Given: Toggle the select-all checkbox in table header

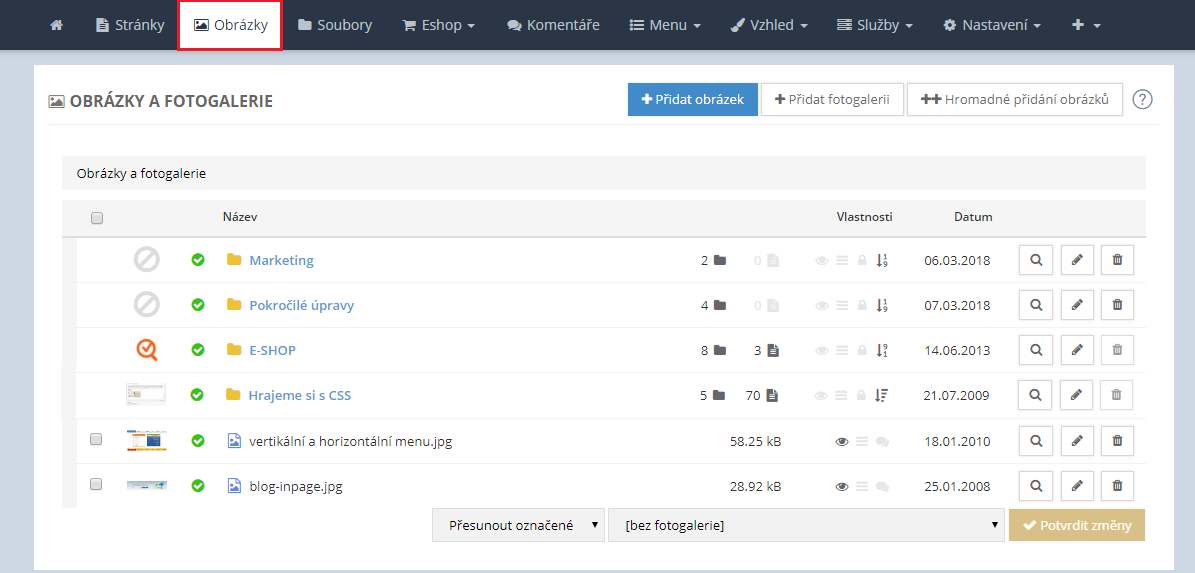Looking at the screenshot, I should coord(97,218).
